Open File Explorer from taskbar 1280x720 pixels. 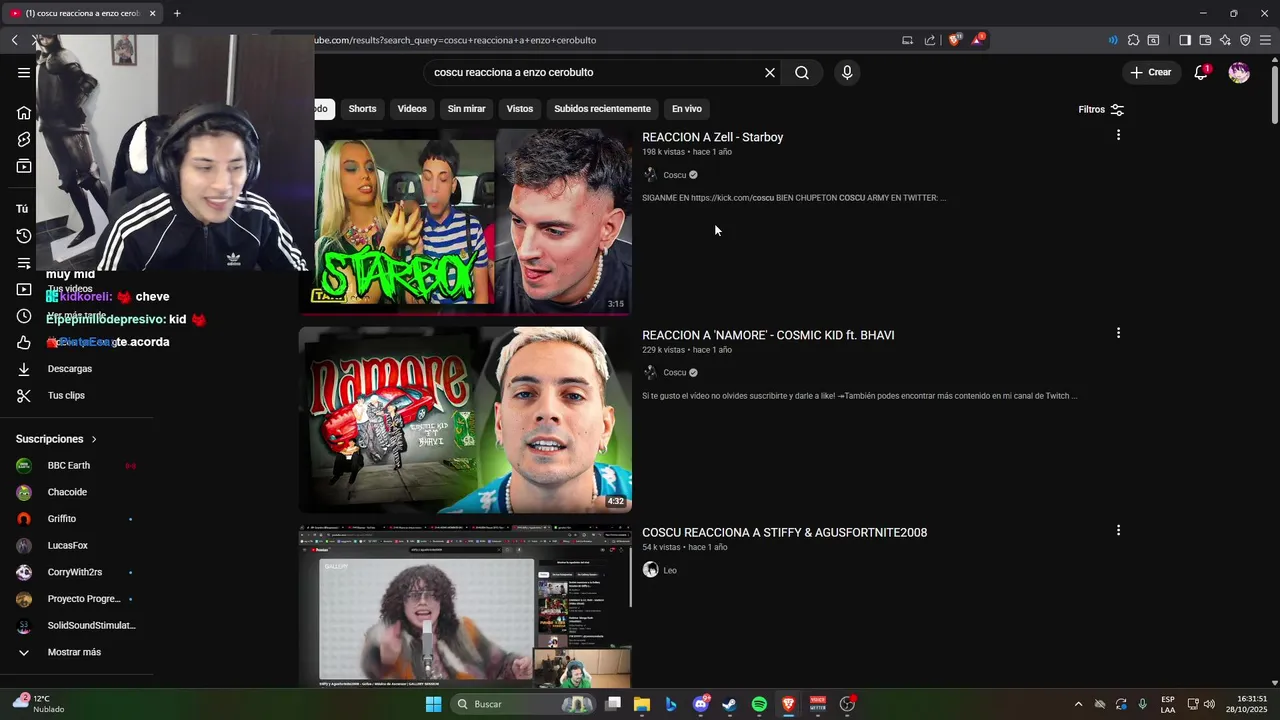(x=642, y=704)
